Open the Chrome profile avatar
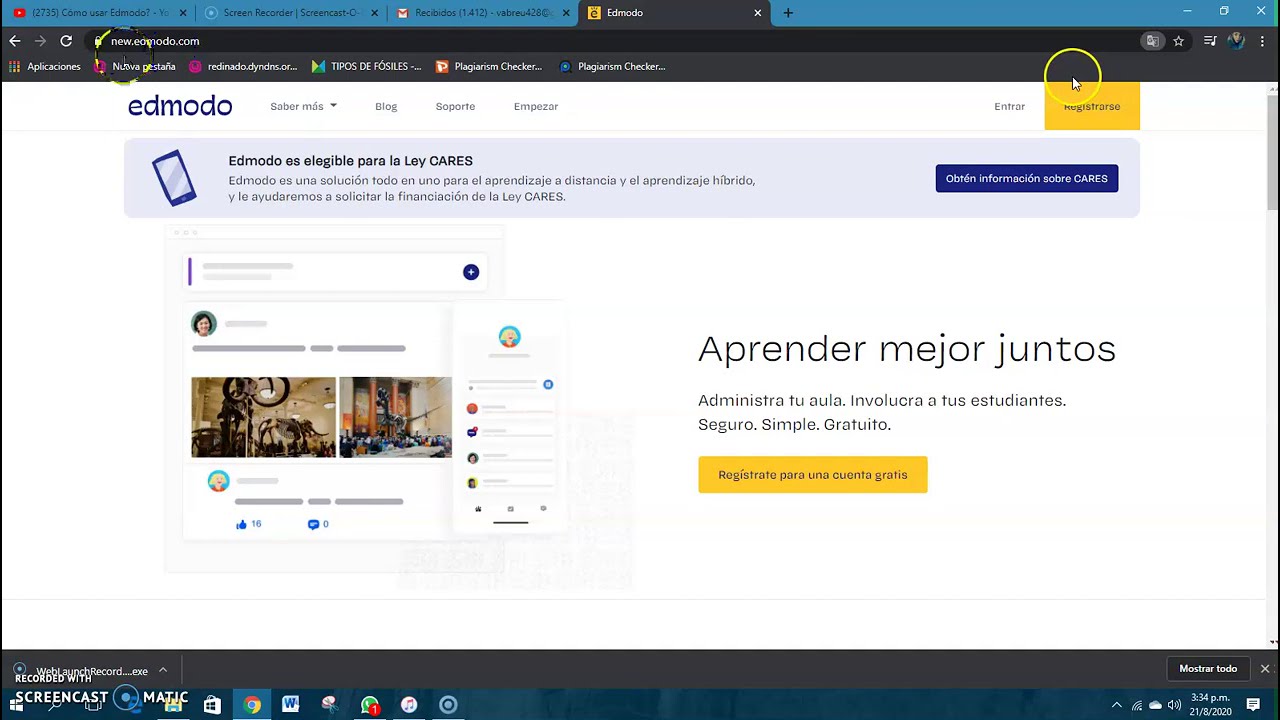 pos(1236,41)
